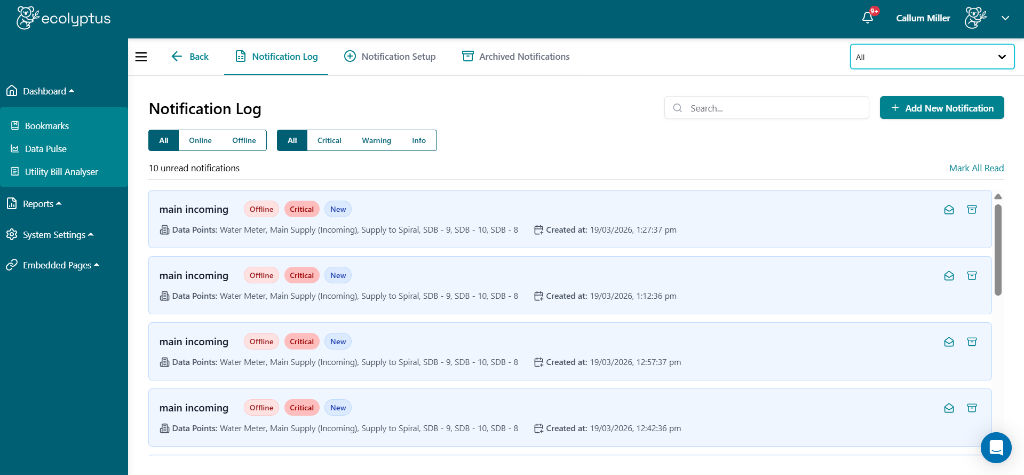1024x475 pixels.
Task: Click the notification search field
Action: click(x=767, y=108)
